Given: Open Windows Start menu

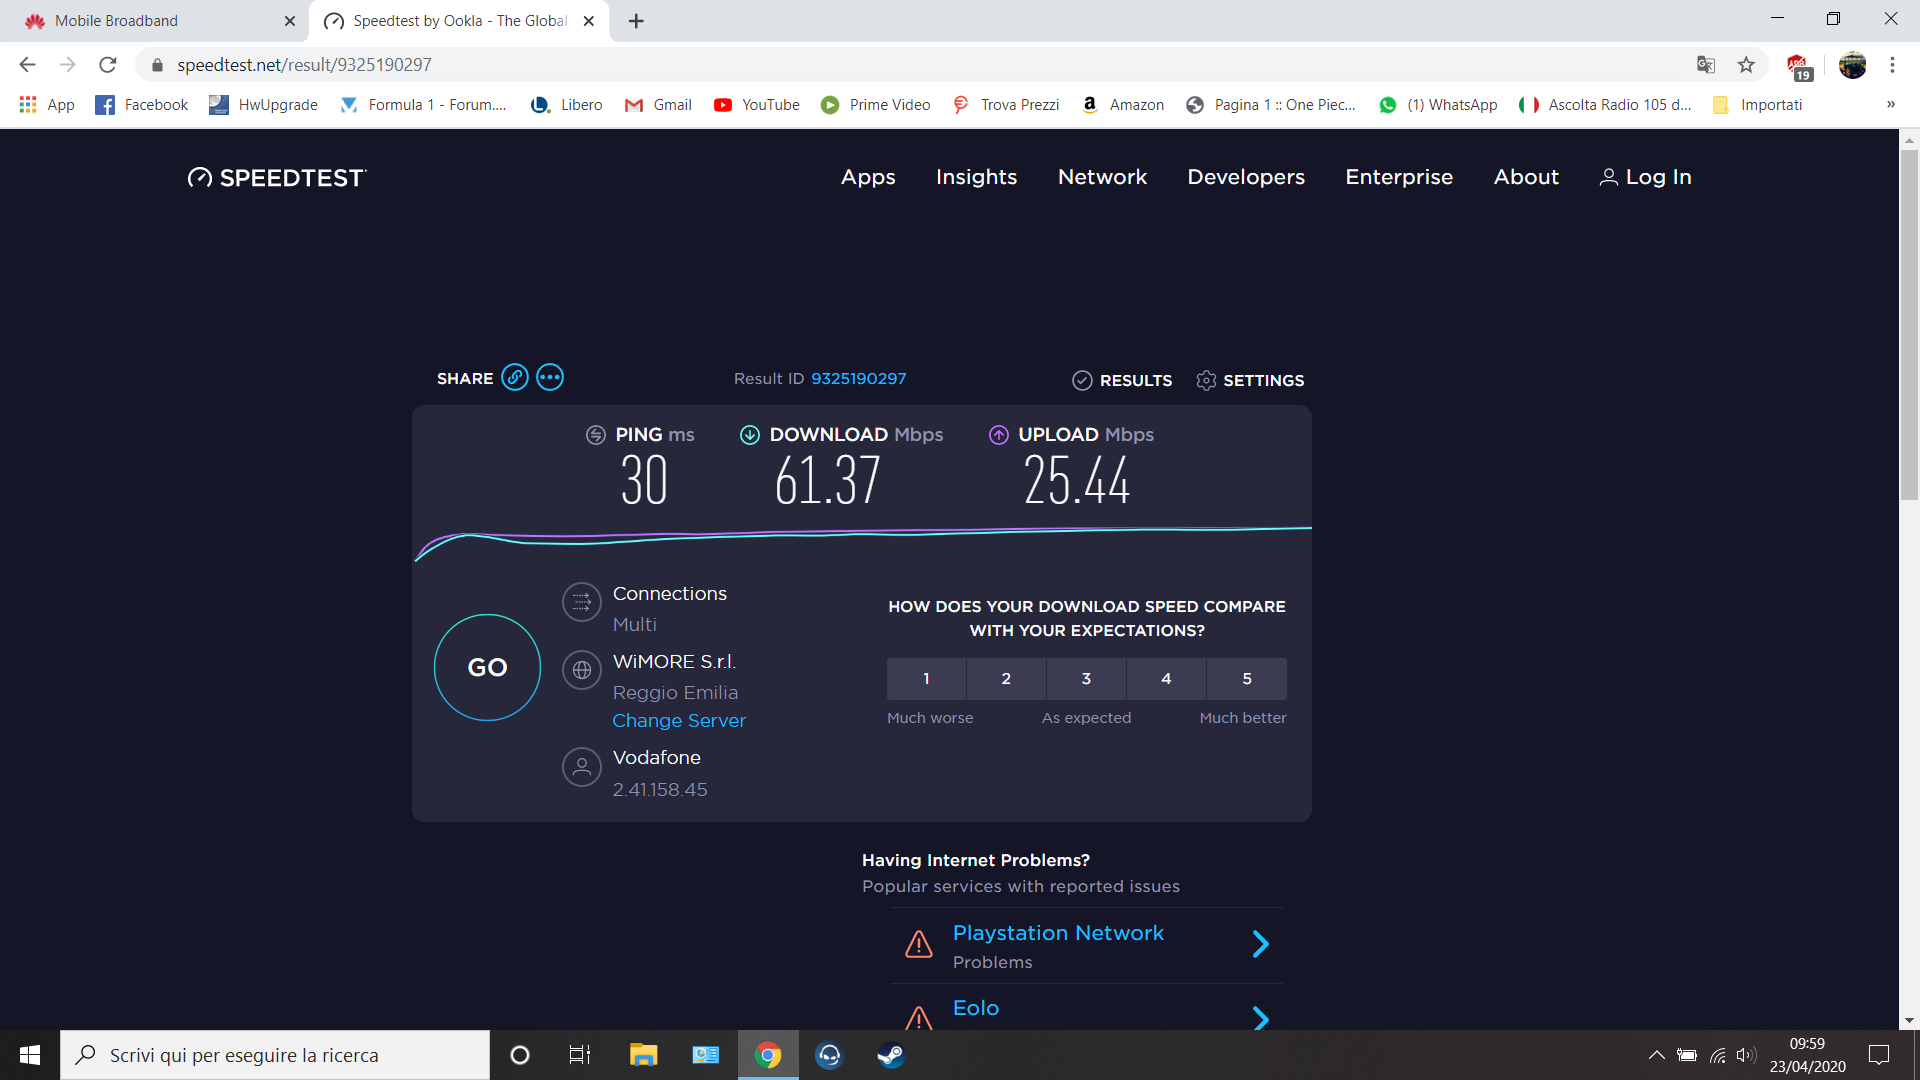Looking at the screenshot, I should pos(30,1055).
